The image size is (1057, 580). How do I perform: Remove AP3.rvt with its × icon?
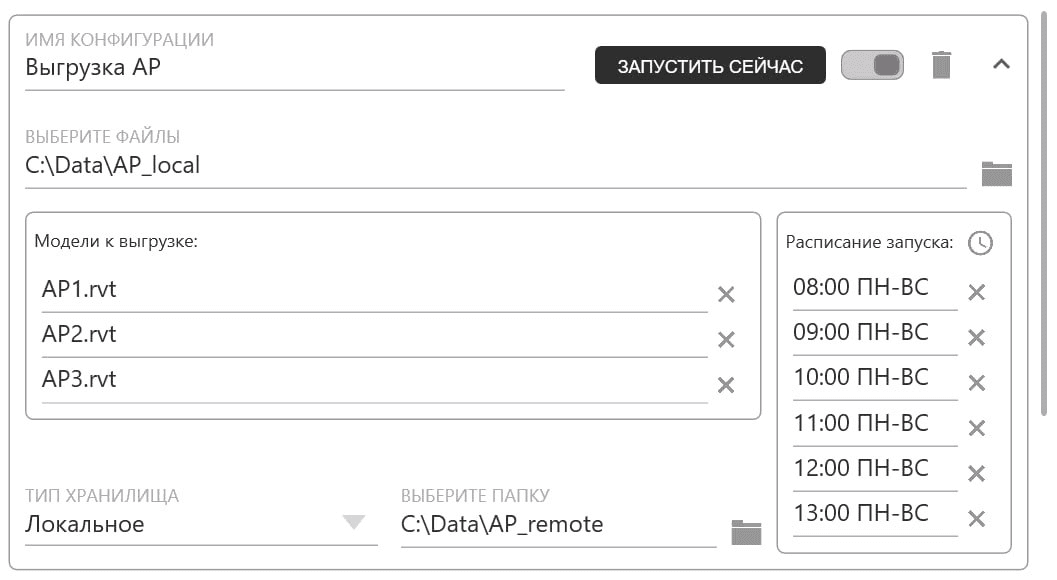point(728,383)
